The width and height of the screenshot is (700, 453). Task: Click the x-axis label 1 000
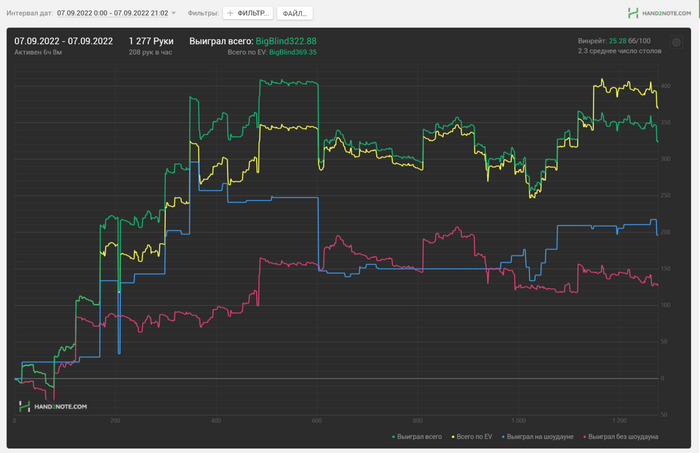tap(518, 420)
